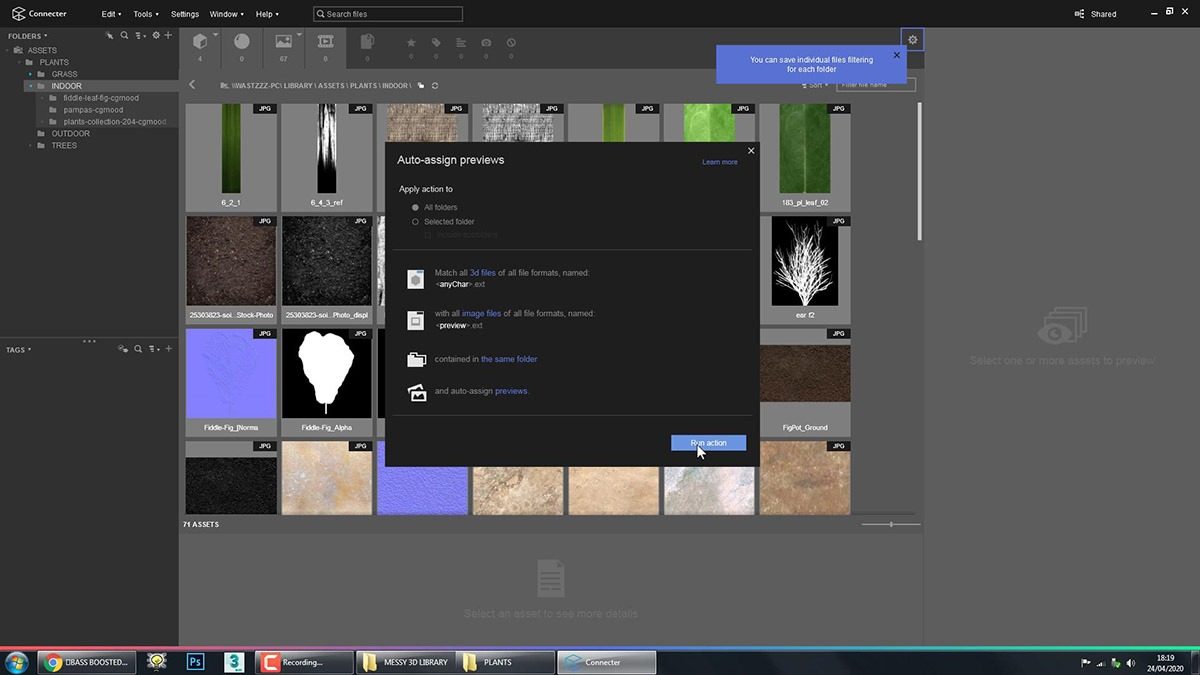Click the crossed-circle filter icon in top toolbar
Viewport: 1200px width, 675px height.
(511, 43)
